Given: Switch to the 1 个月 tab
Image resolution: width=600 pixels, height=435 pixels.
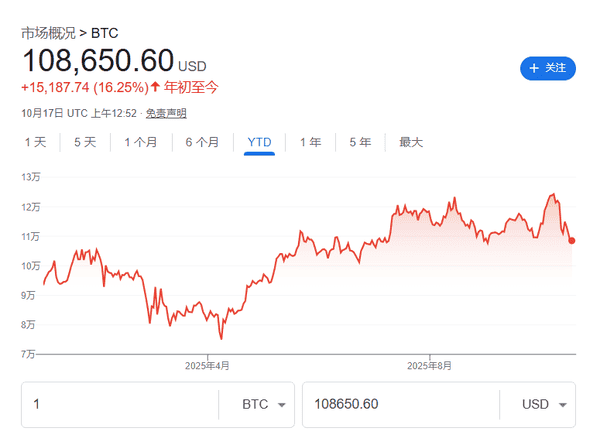Looking at the screenshot, I should tap(141, 143).
